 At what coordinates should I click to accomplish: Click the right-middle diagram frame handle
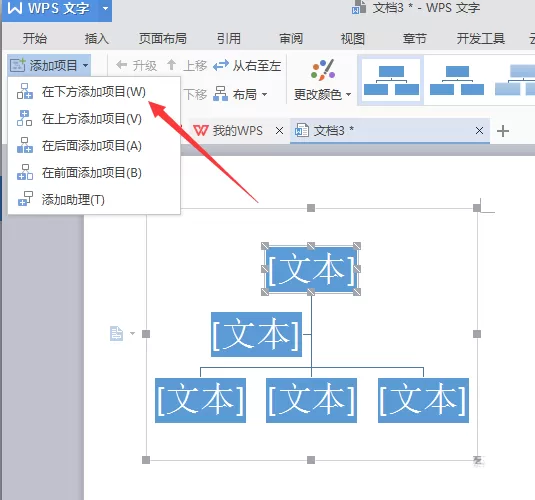point(477,334)
